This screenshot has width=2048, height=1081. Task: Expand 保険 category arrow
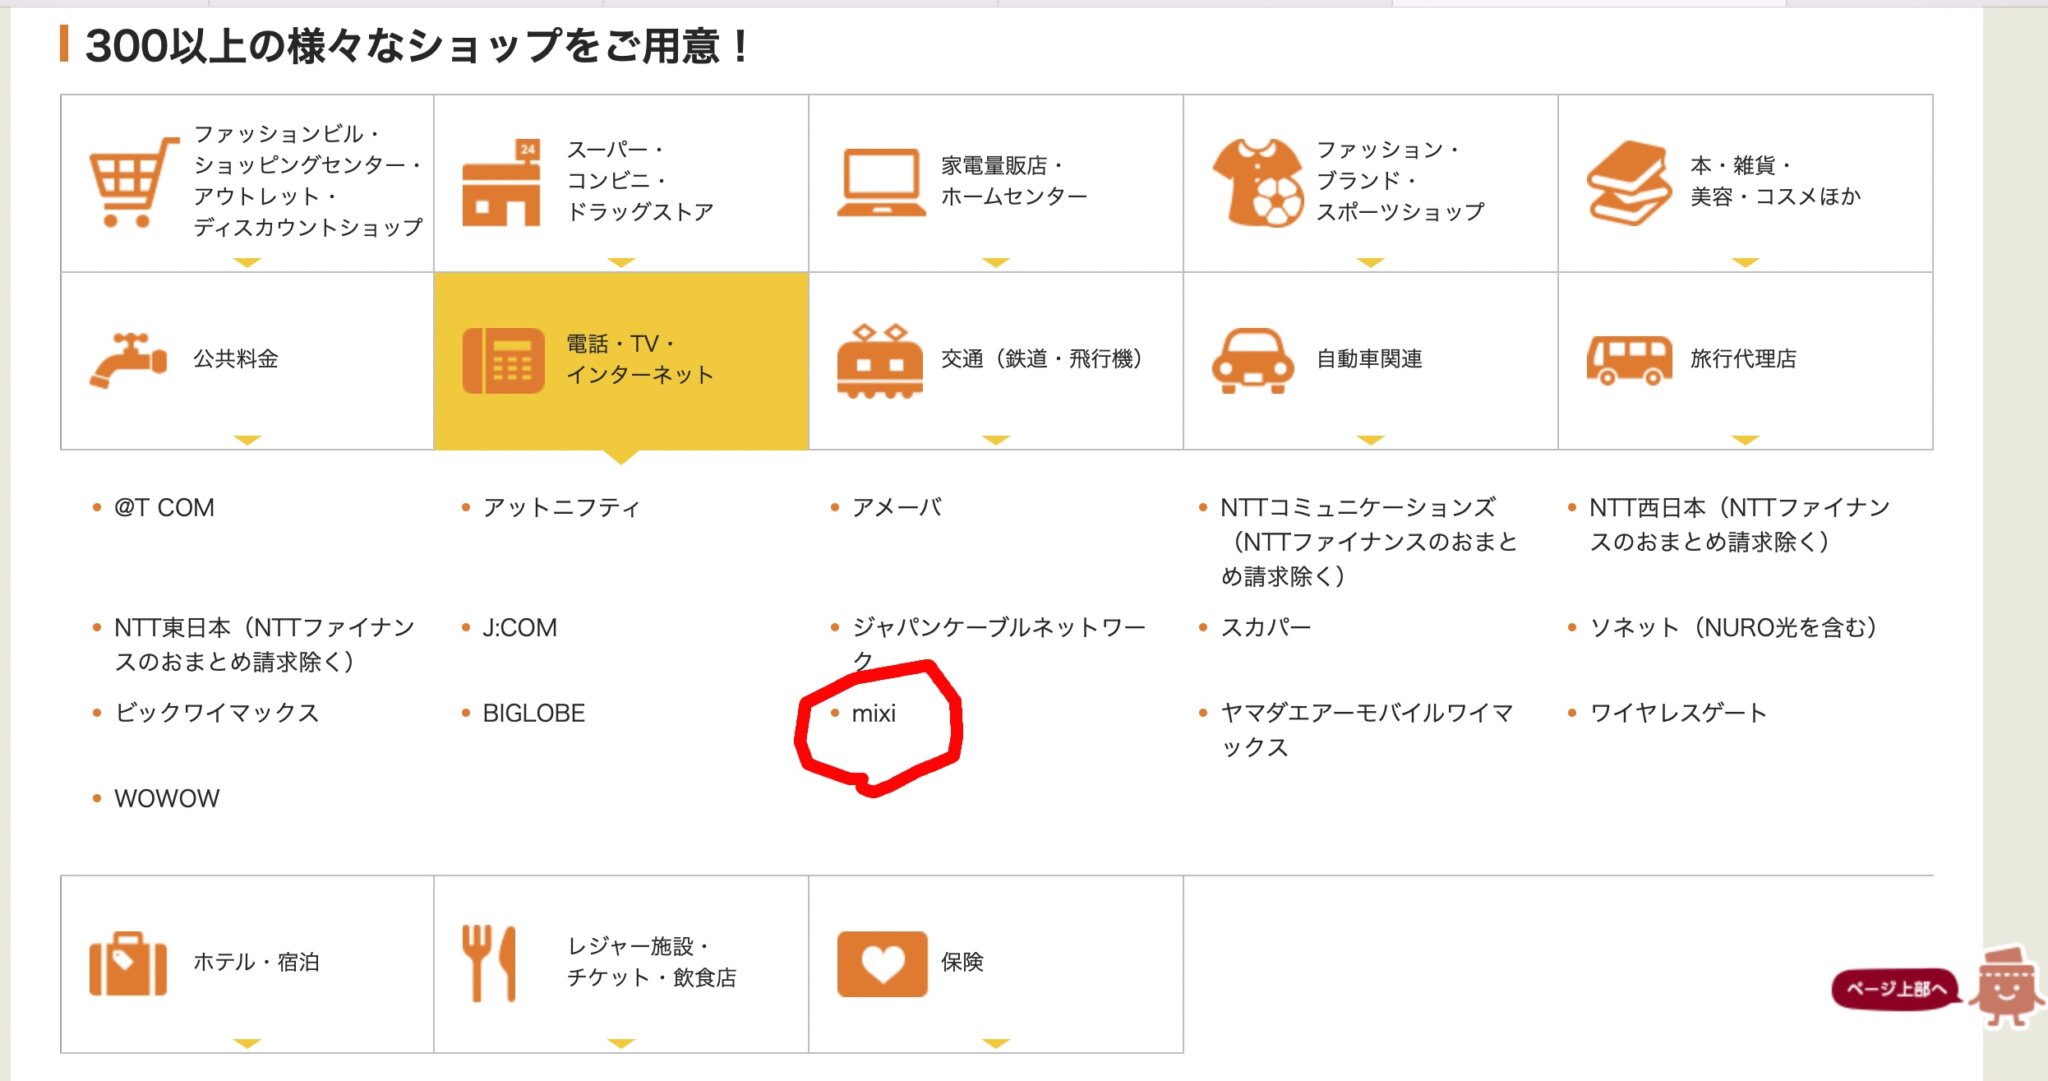click(996, 1043)
